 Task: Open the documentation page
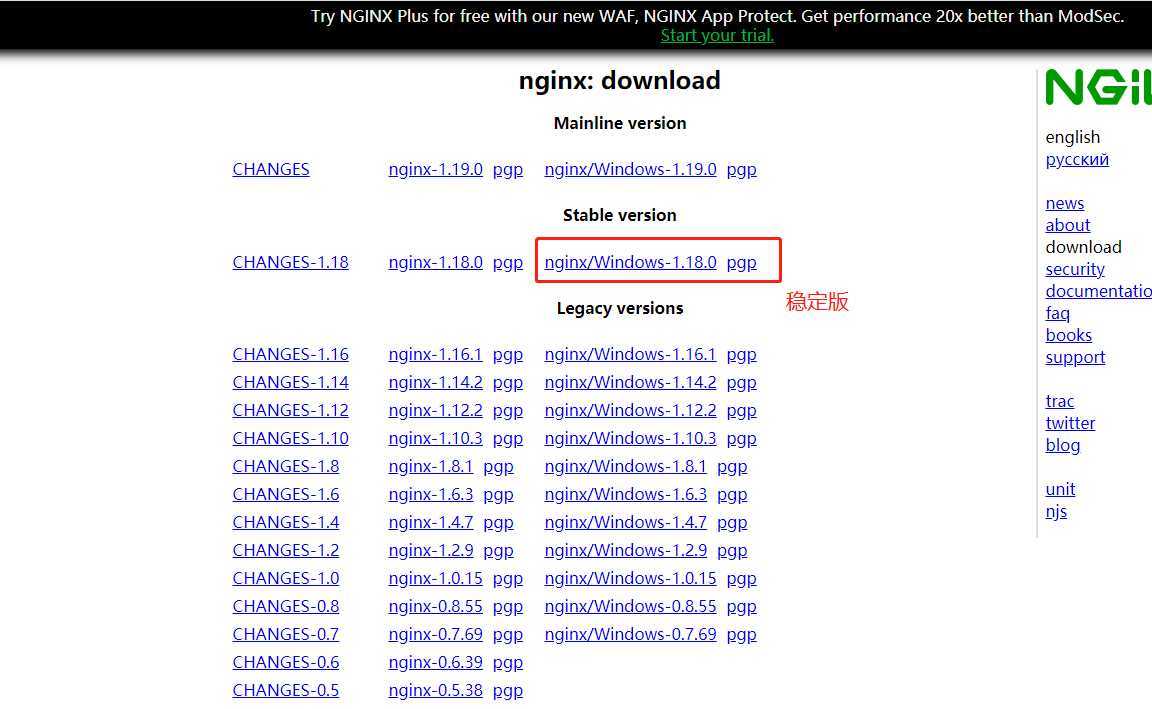point(1098,291)
